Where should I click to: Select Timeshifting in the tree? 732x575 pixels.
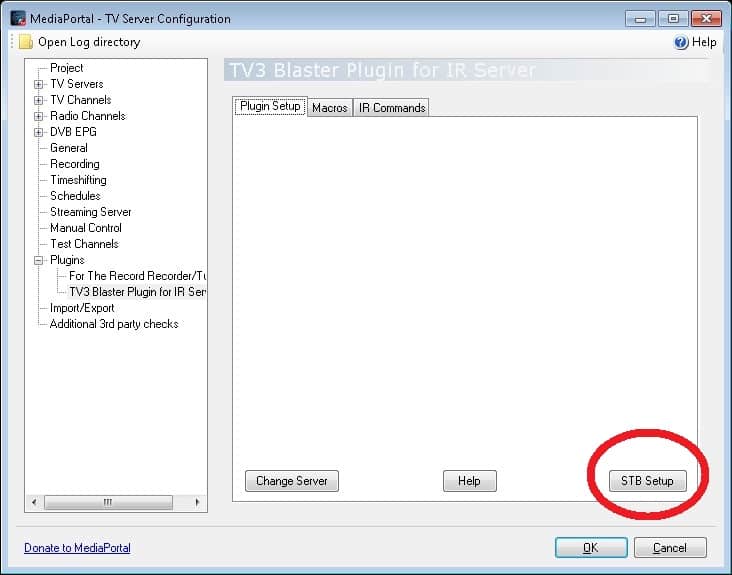78,180
